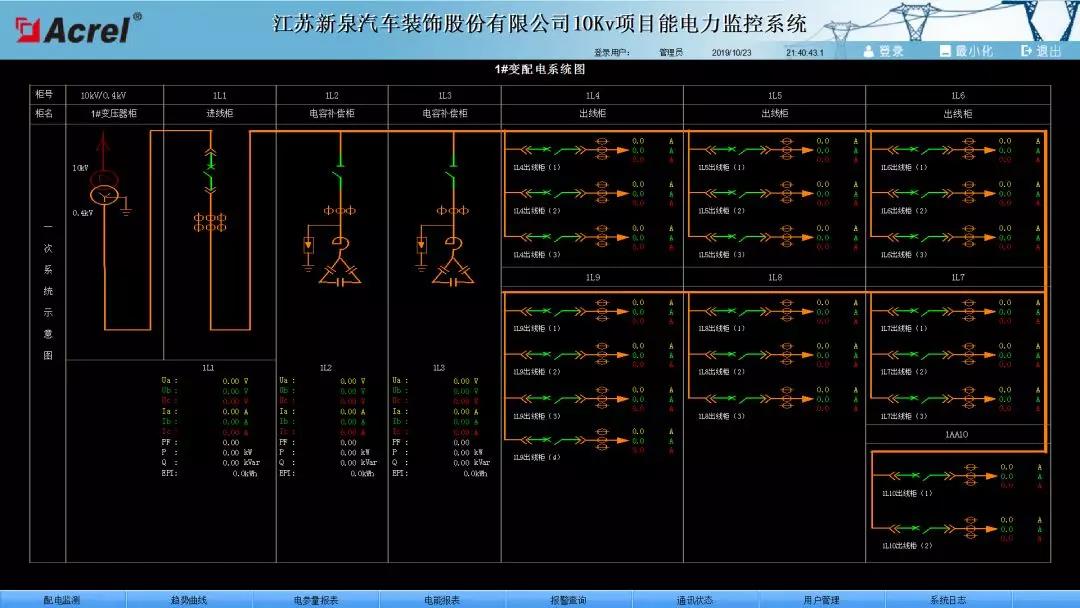Screen dimensions: 1080x608
Task: Click the 电容补偿柜 cell under 1L3
Action: [445, 114]
